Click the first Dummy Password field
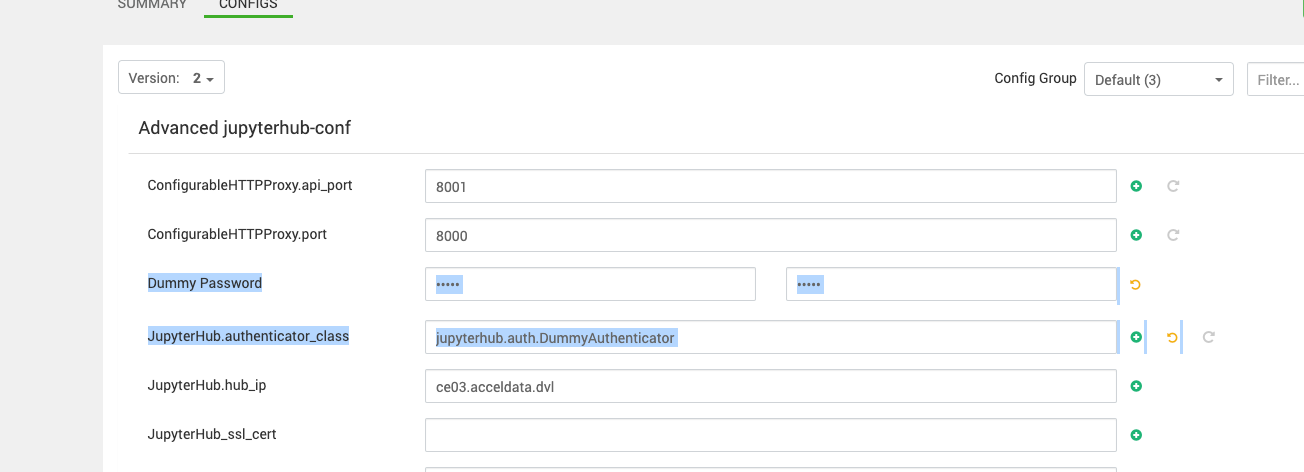 point(590,284)
